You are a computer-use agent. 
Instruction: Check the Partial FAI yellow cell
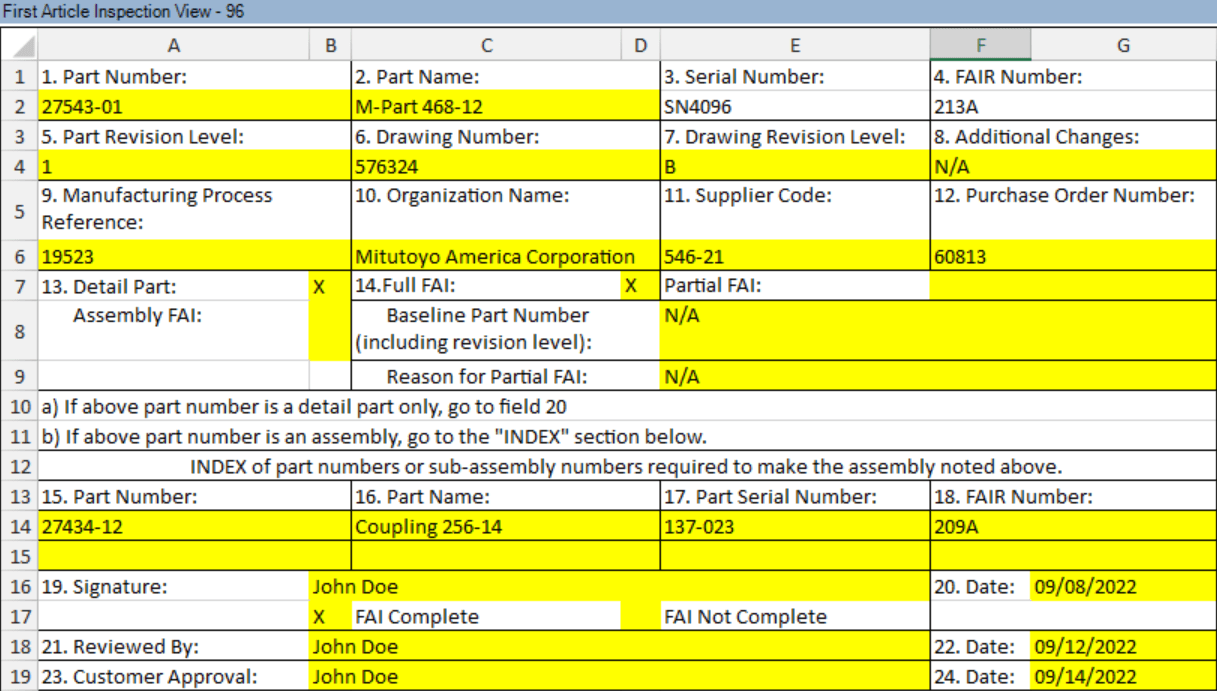[x=1072, y=286]
